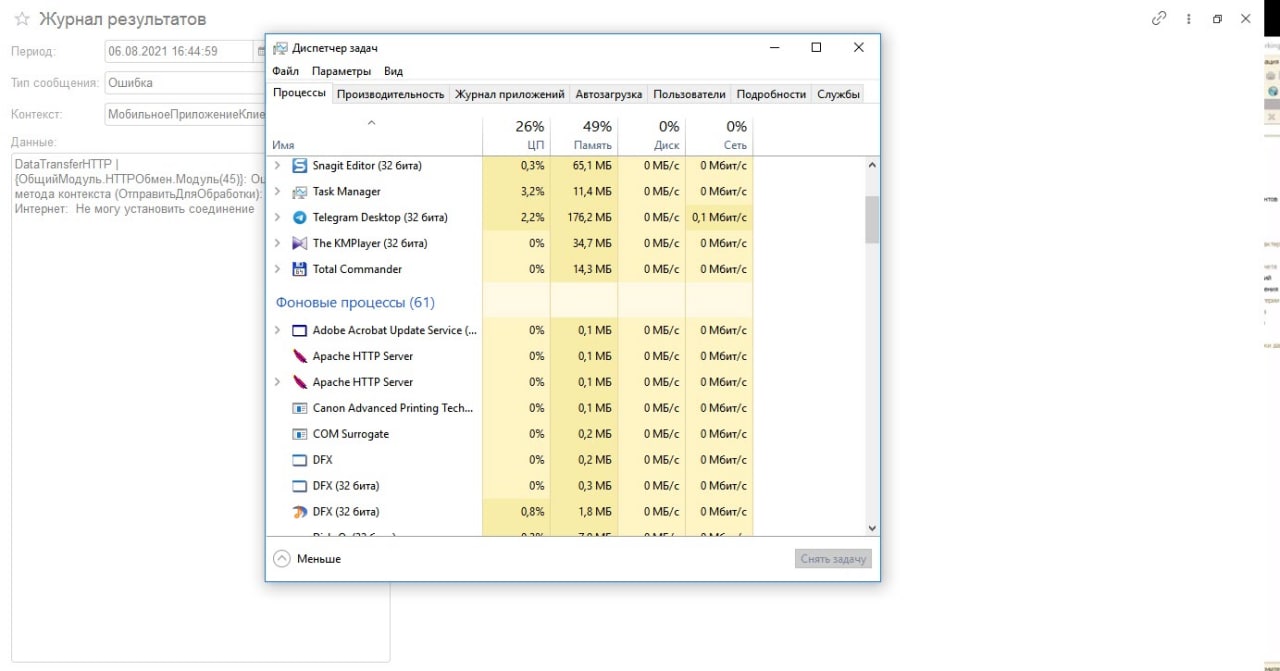Select the COM Surrogate row name
The image size is (1280, 671).
(x=350, y=434)
